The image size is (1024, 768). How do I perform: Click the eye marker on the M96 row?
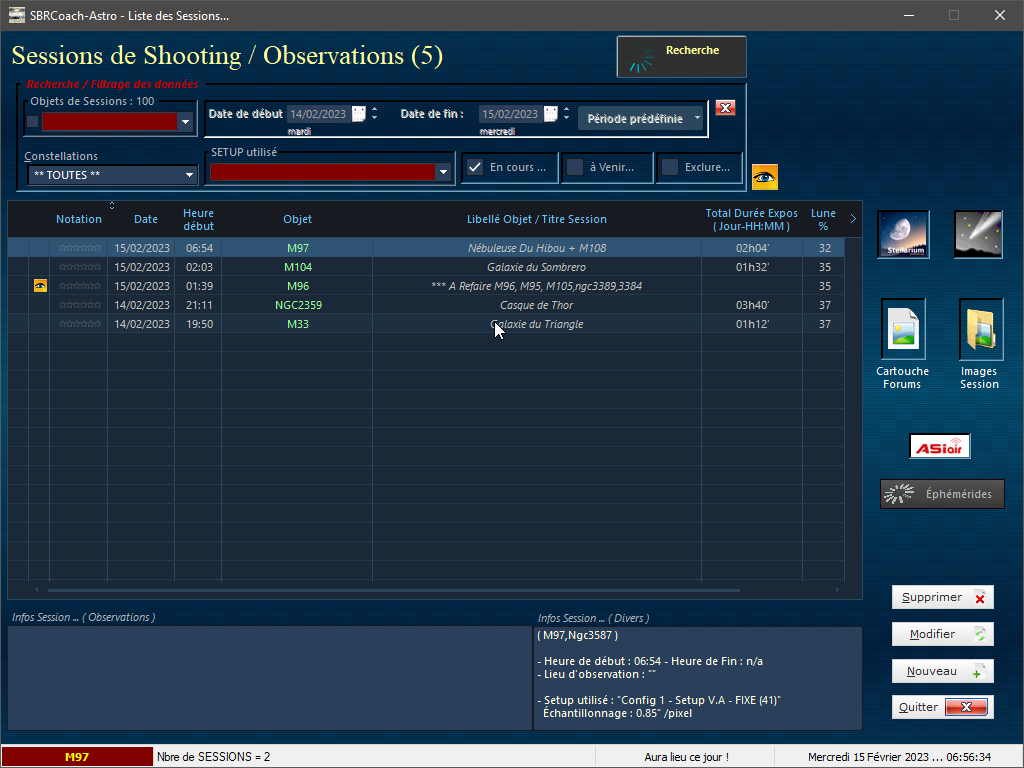coord(40,286)
